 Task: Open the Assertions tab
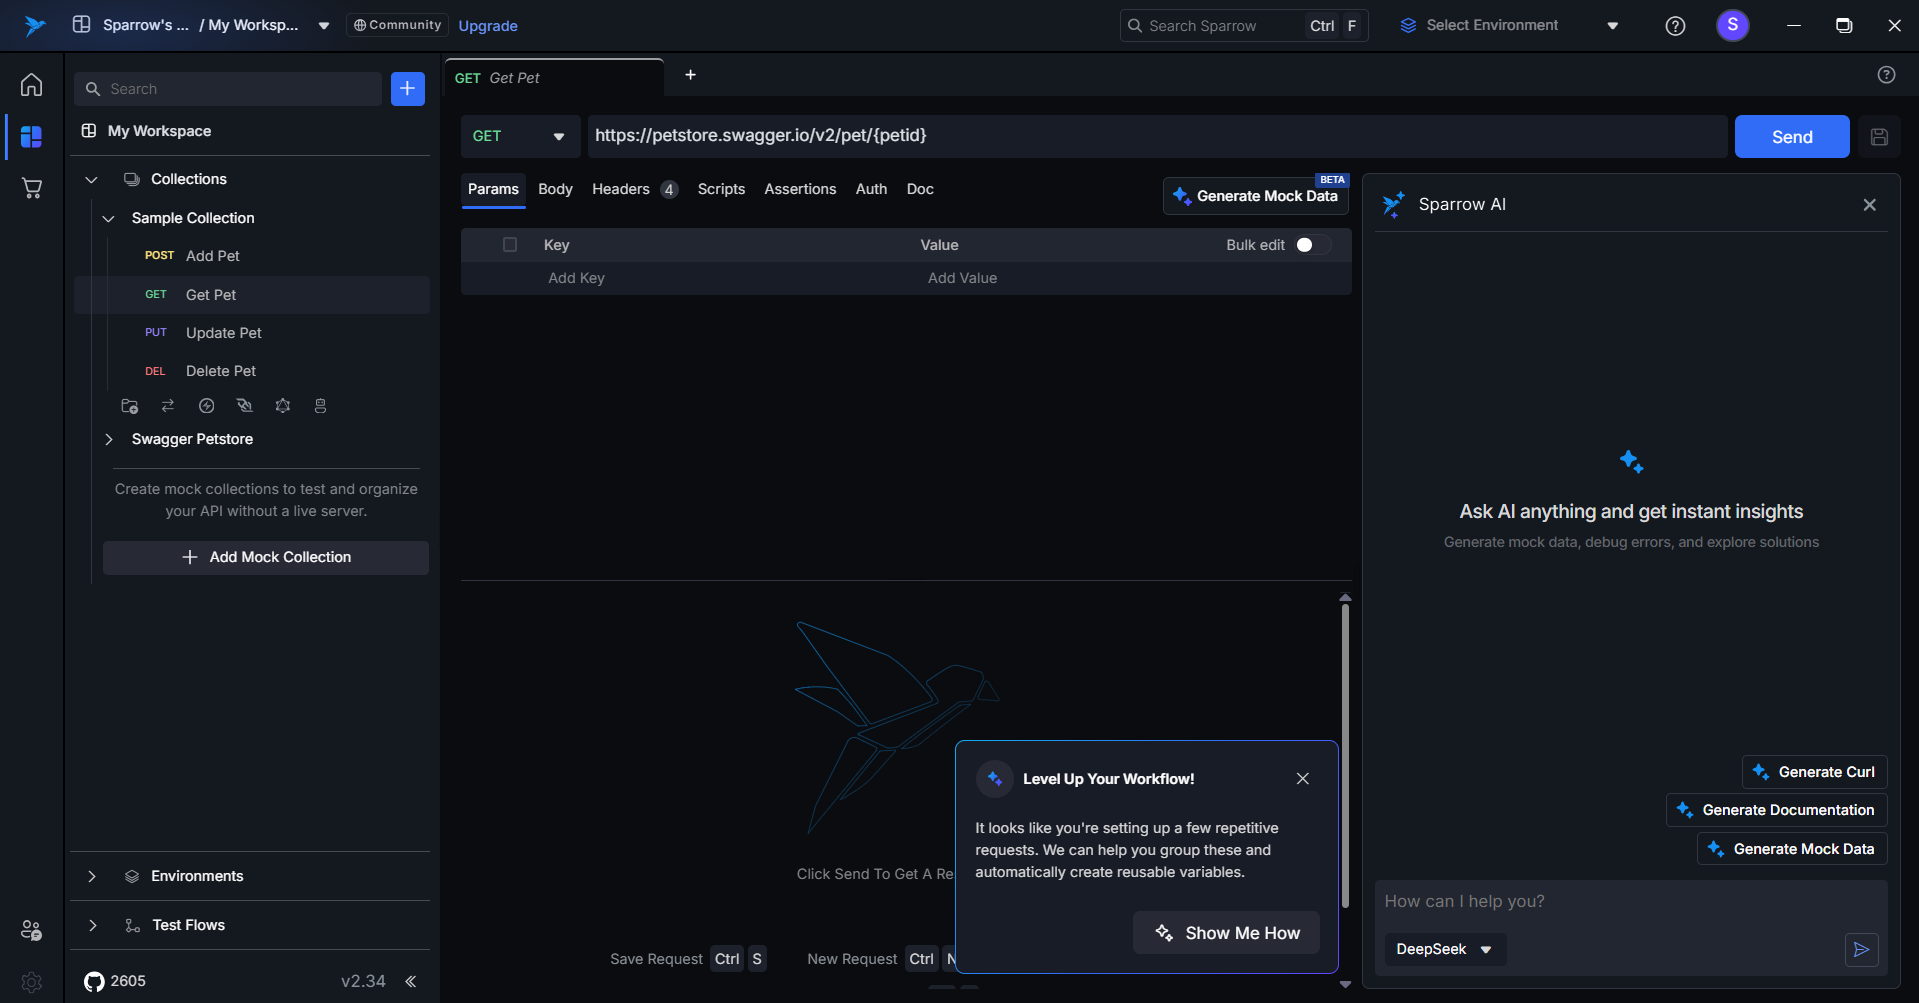[x=800, y=189]
